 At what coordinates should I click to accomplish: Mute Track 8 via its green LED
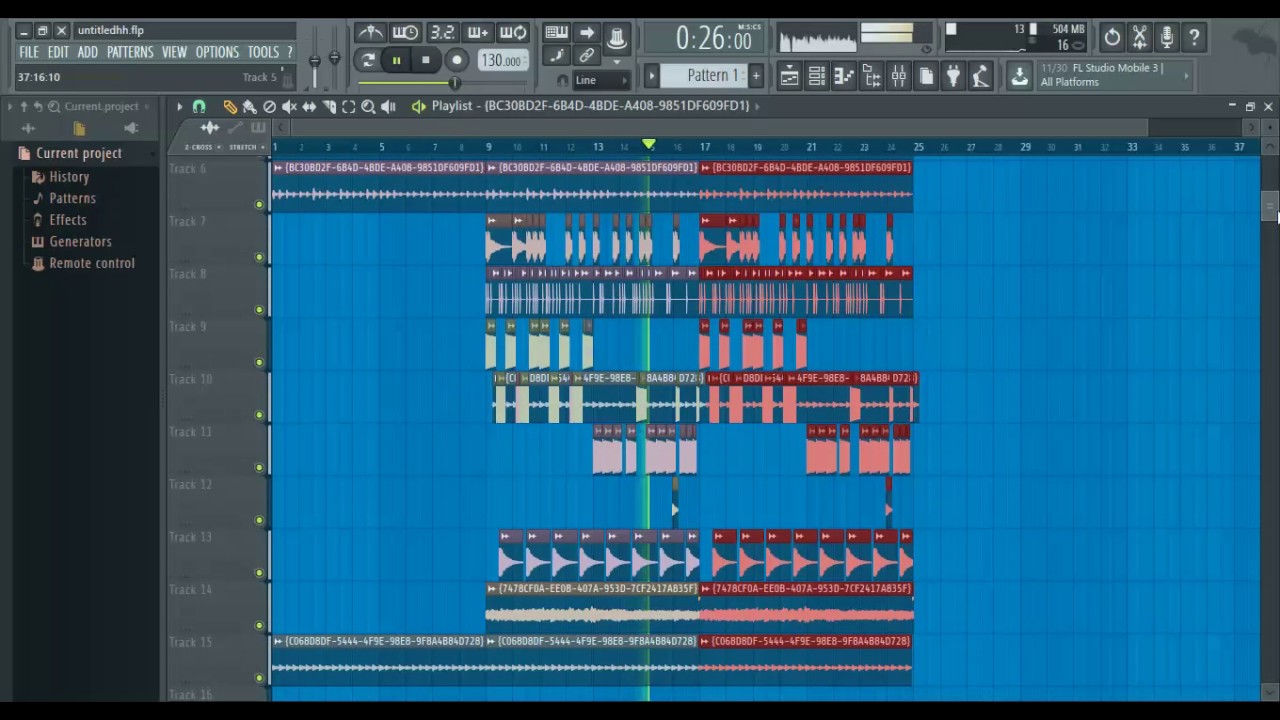pos(259,310)
